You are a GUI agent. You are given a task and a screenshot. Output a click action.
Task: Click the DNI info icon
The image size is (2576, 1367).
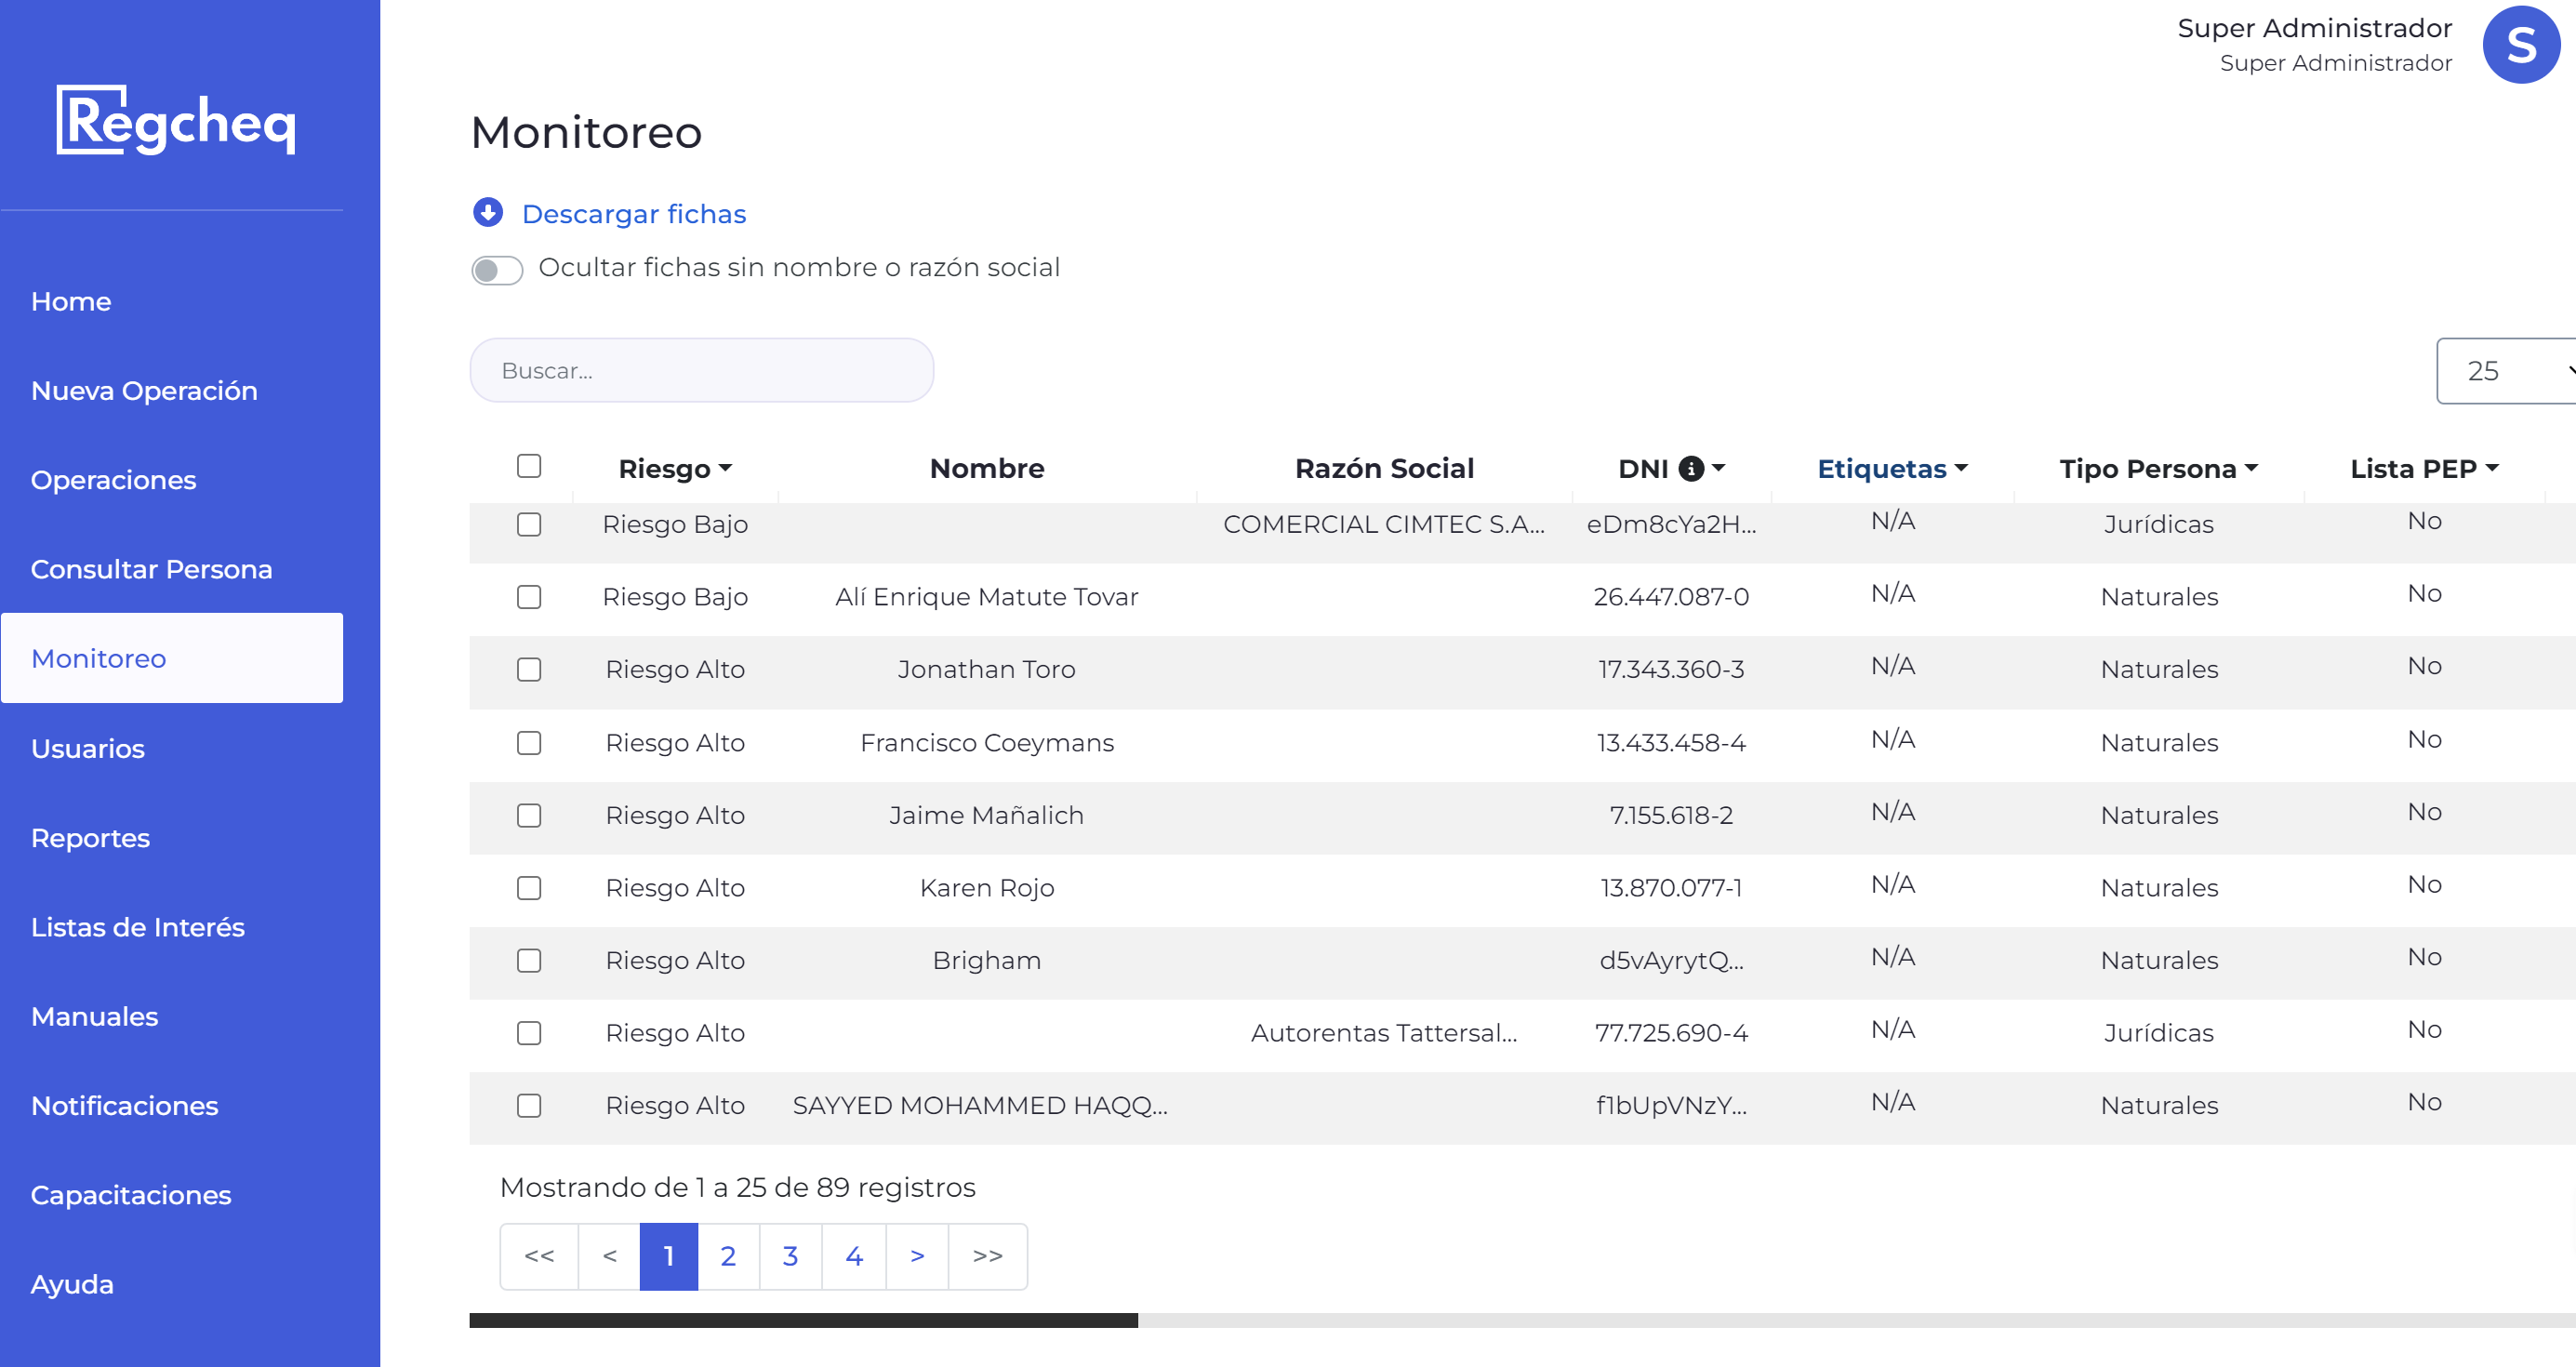1690,468
